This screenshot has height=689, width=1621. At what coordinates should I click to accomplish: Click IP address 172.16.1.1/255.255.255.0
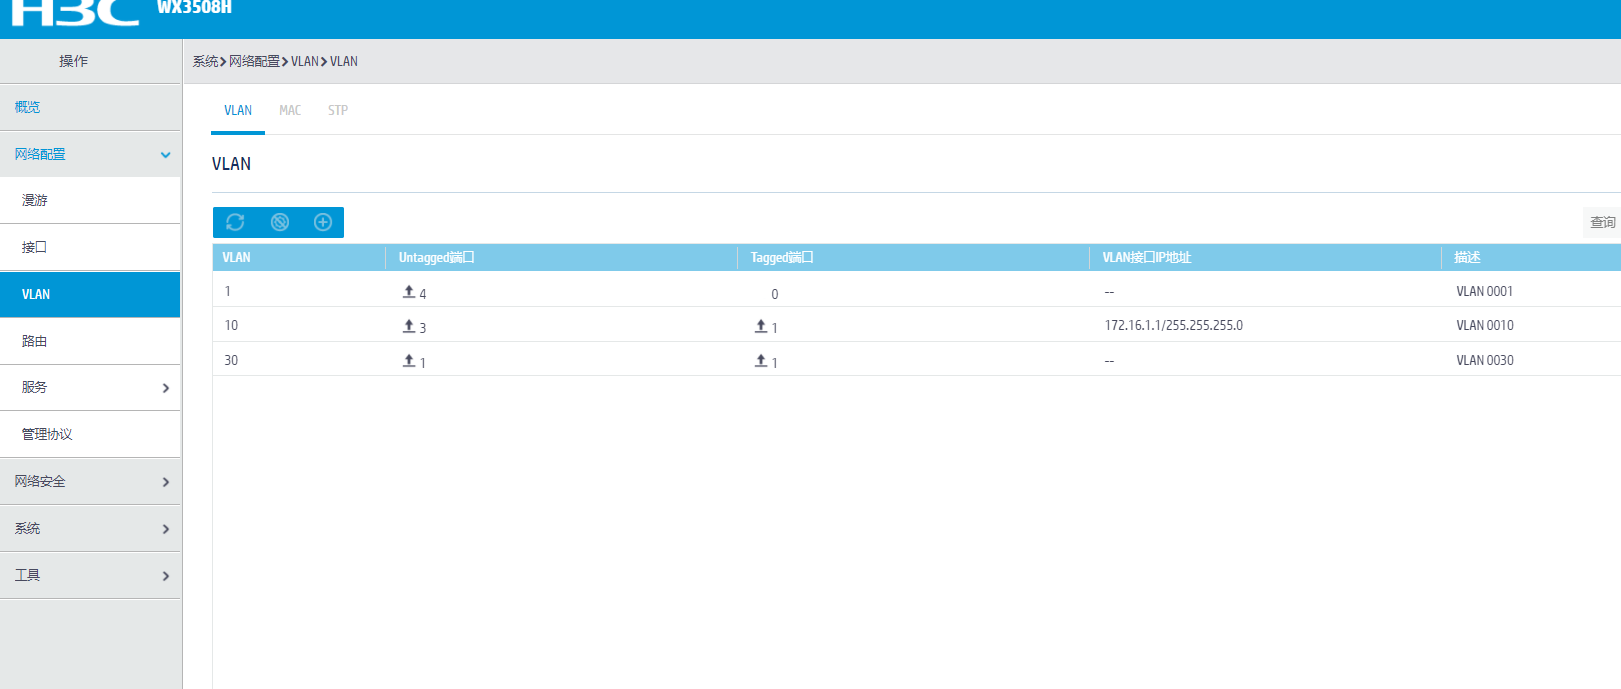coord(1174,325)
